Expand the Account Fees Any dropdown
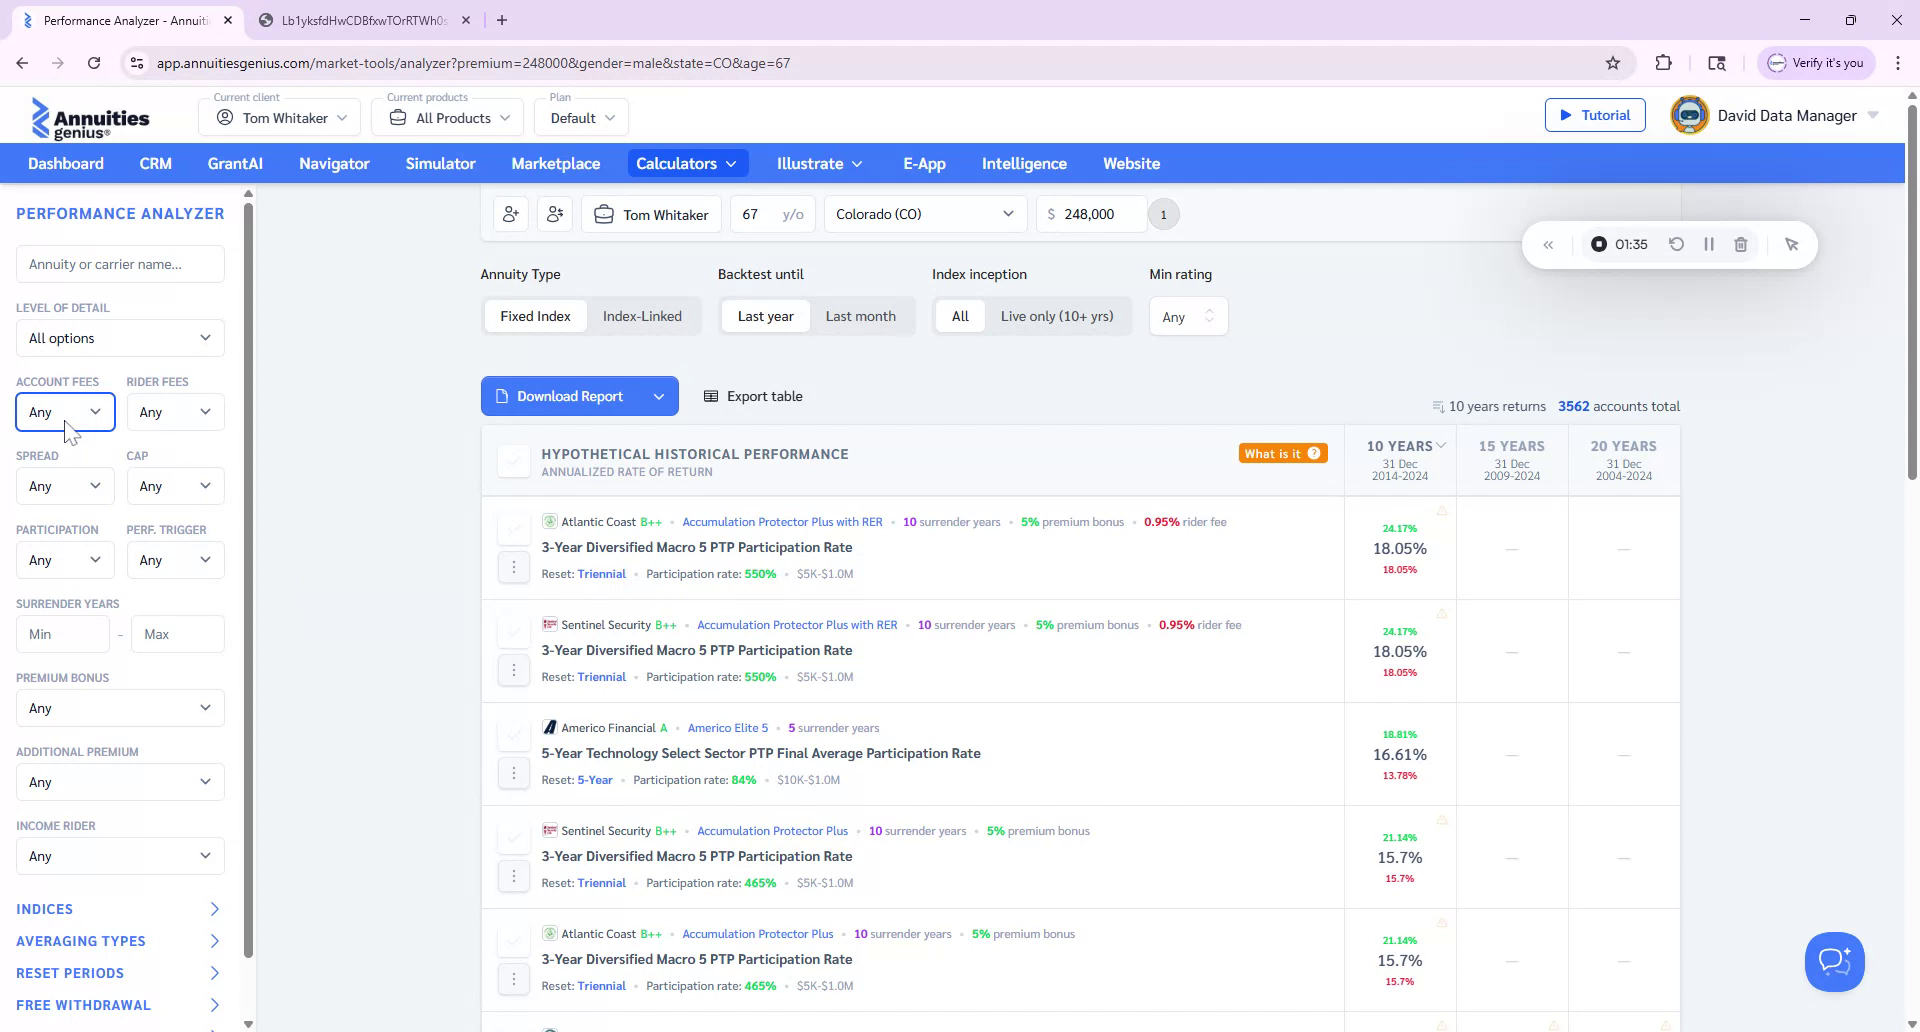This screenshot has width=1920, height=1032. pyautogui.click(x=64, y=411)
